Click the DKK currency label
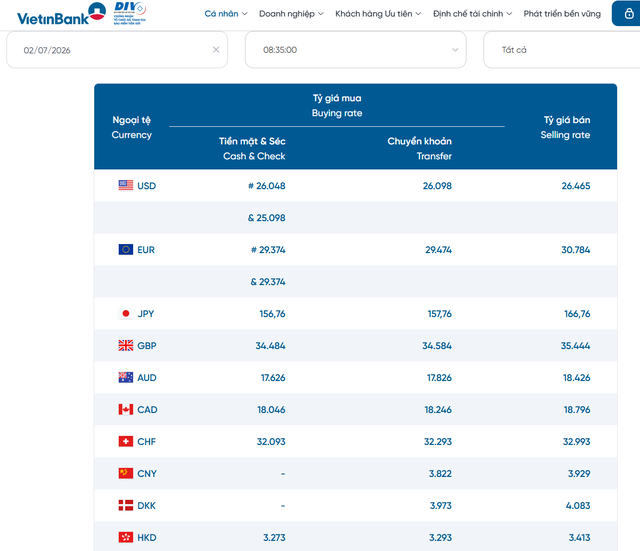The image size is (640, 551). [x=146, y=506]
